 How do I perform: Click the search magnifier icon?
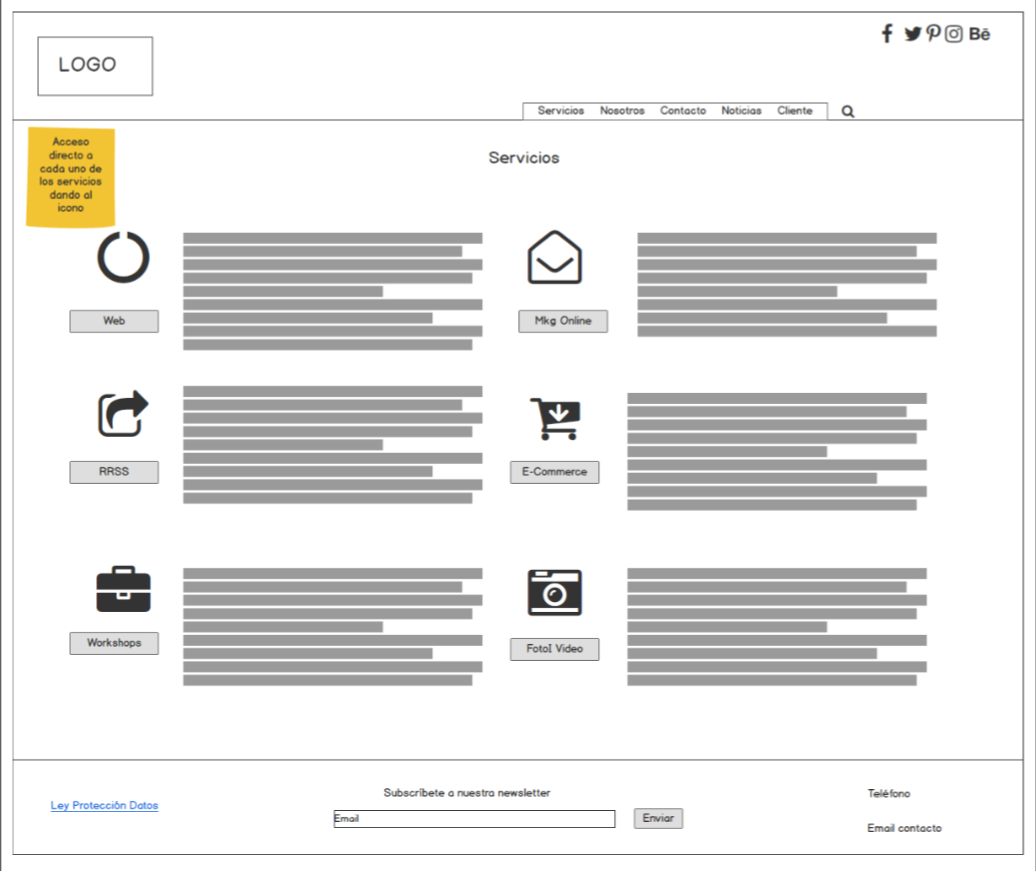click(848, 112)
